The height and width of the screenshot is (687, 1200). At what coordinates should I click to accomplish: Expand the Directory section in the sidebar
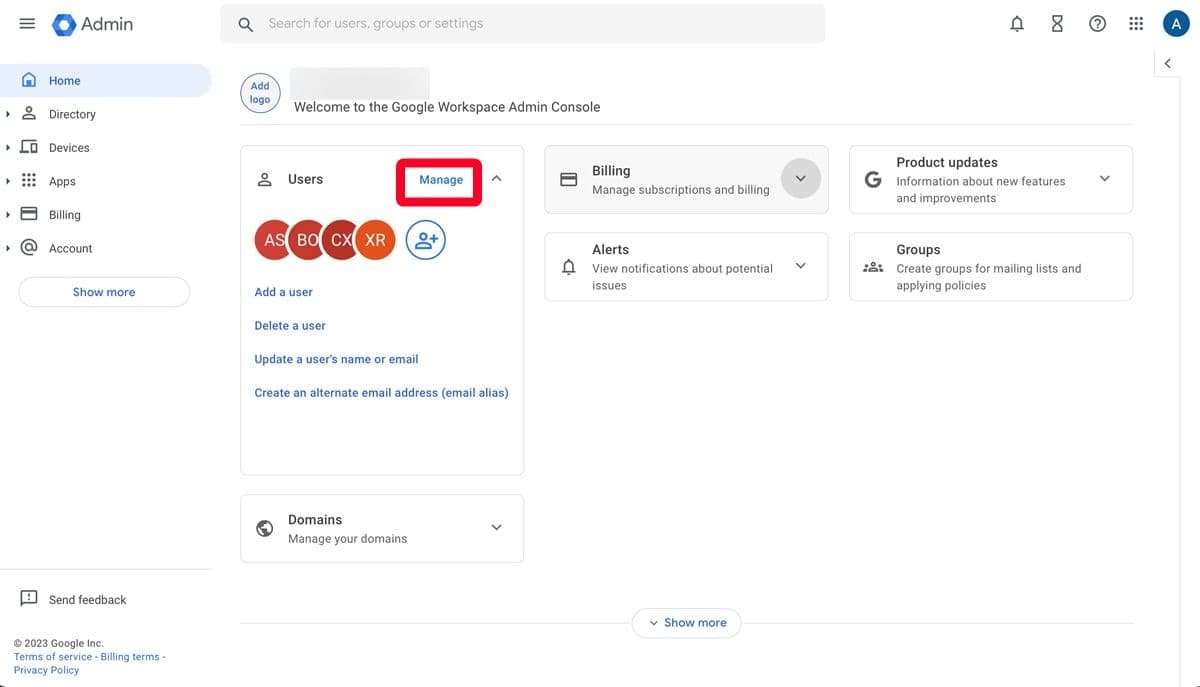pyautogui.click(x=9, y=113)
